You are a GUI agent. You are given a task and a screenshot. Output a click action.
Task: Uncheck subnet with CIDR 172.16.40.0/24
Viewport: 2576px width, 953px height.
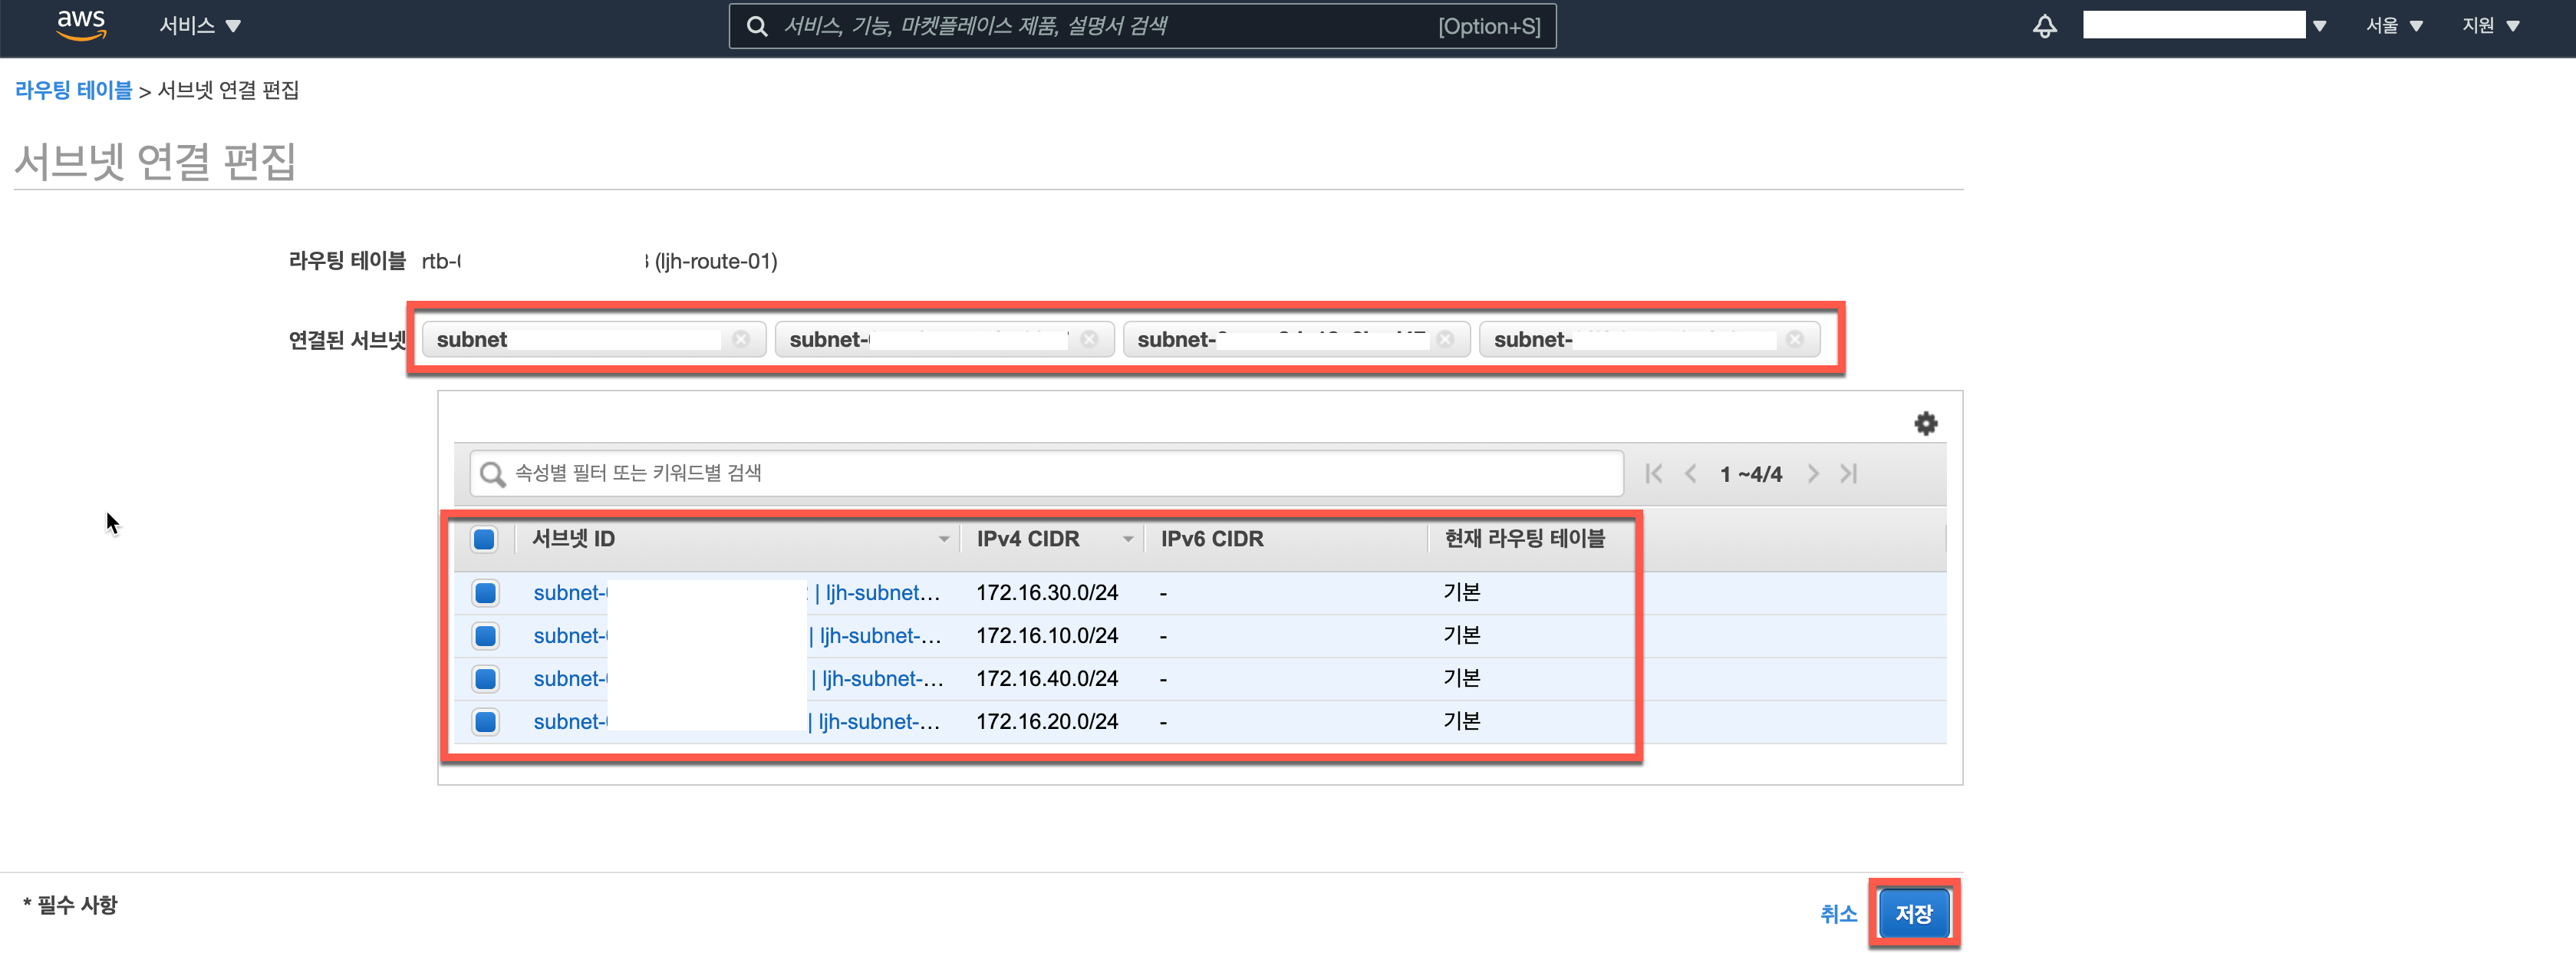pos(486,679)
